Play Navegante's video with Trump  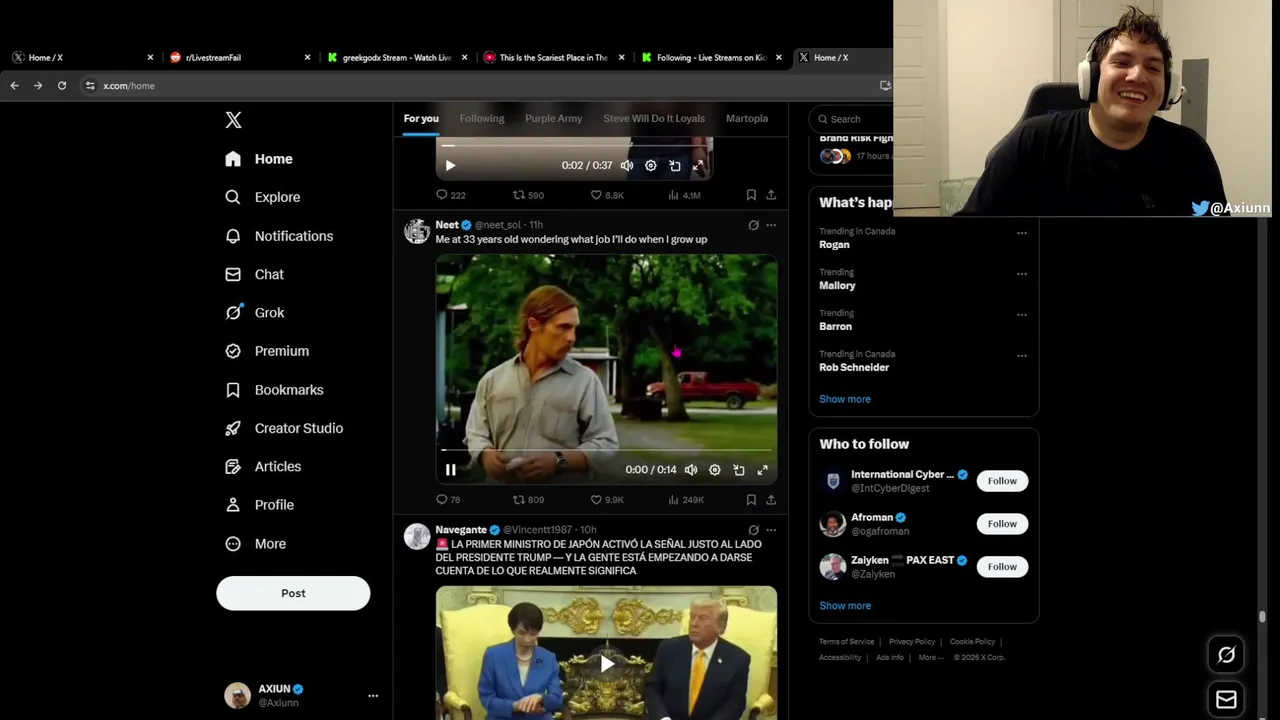coord(606,663)
